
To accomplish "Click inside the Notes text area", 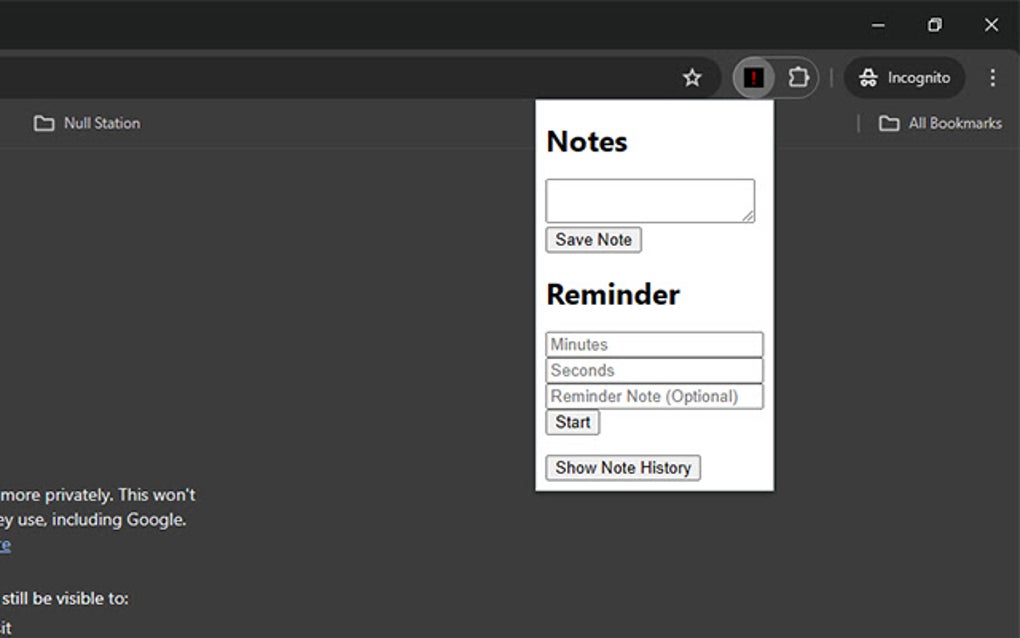I will coord(649,199).
